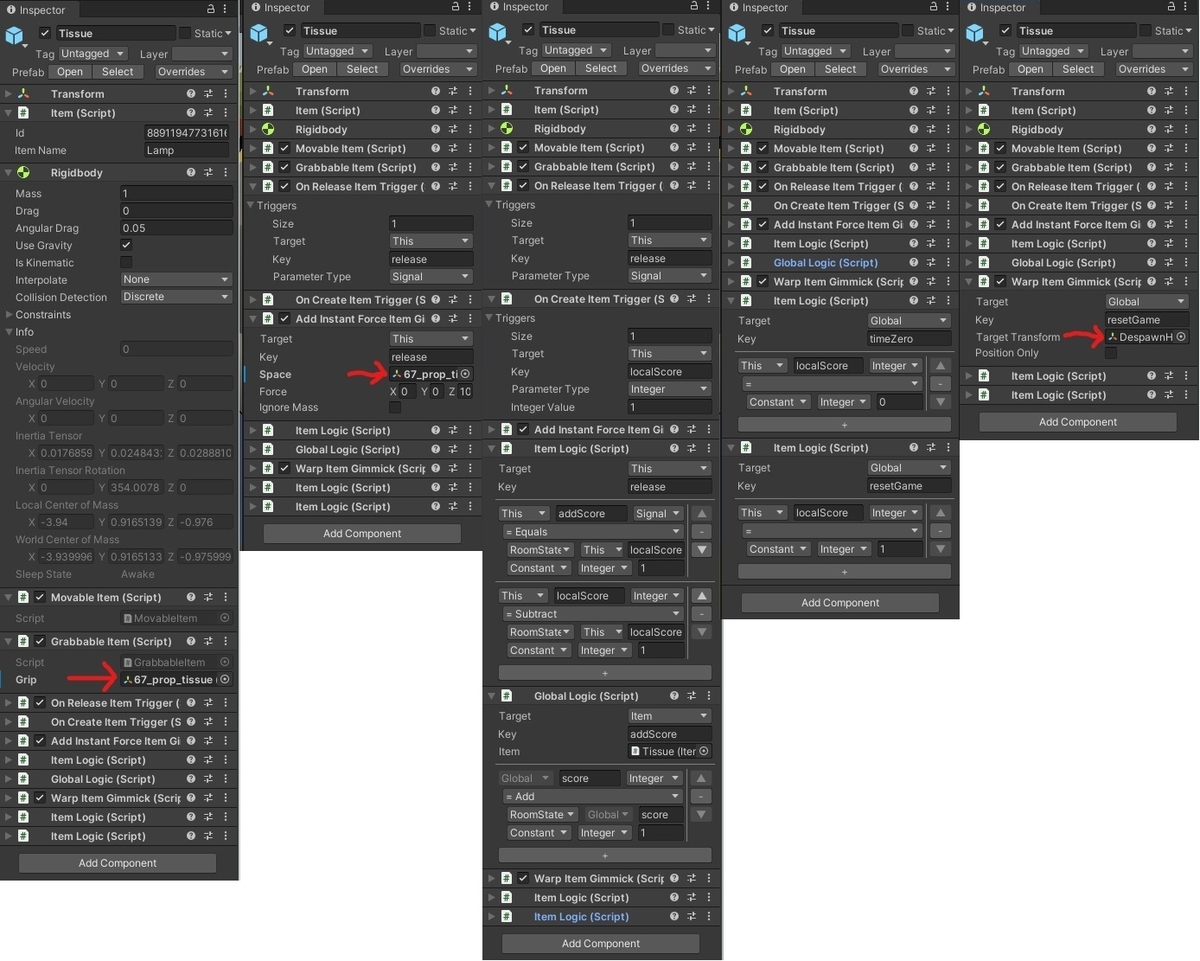Open the '= Subtract' operator dropdown

pos(593,614)
